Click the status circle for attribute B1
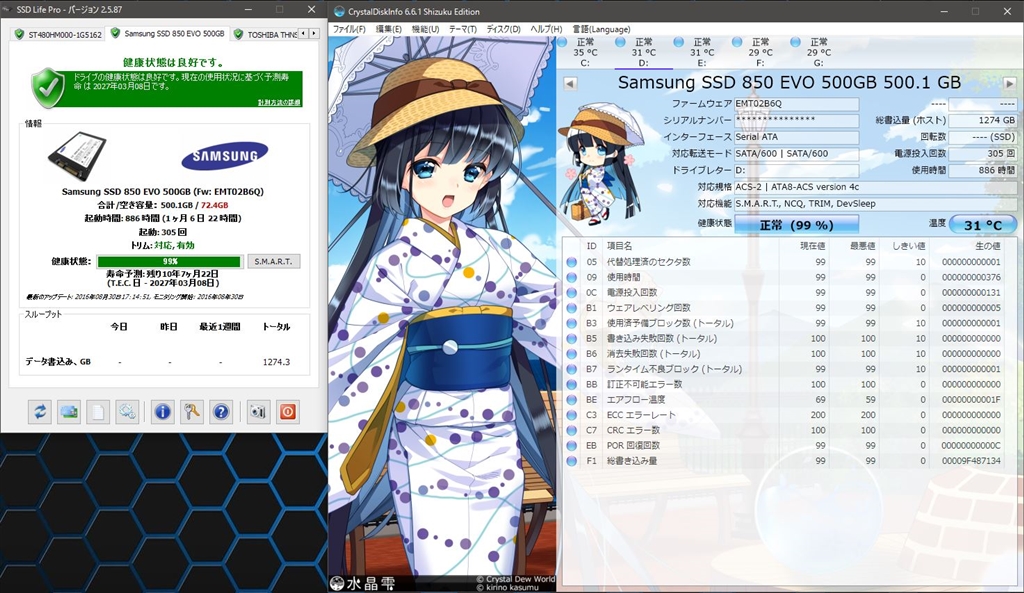 pos(571,308)
